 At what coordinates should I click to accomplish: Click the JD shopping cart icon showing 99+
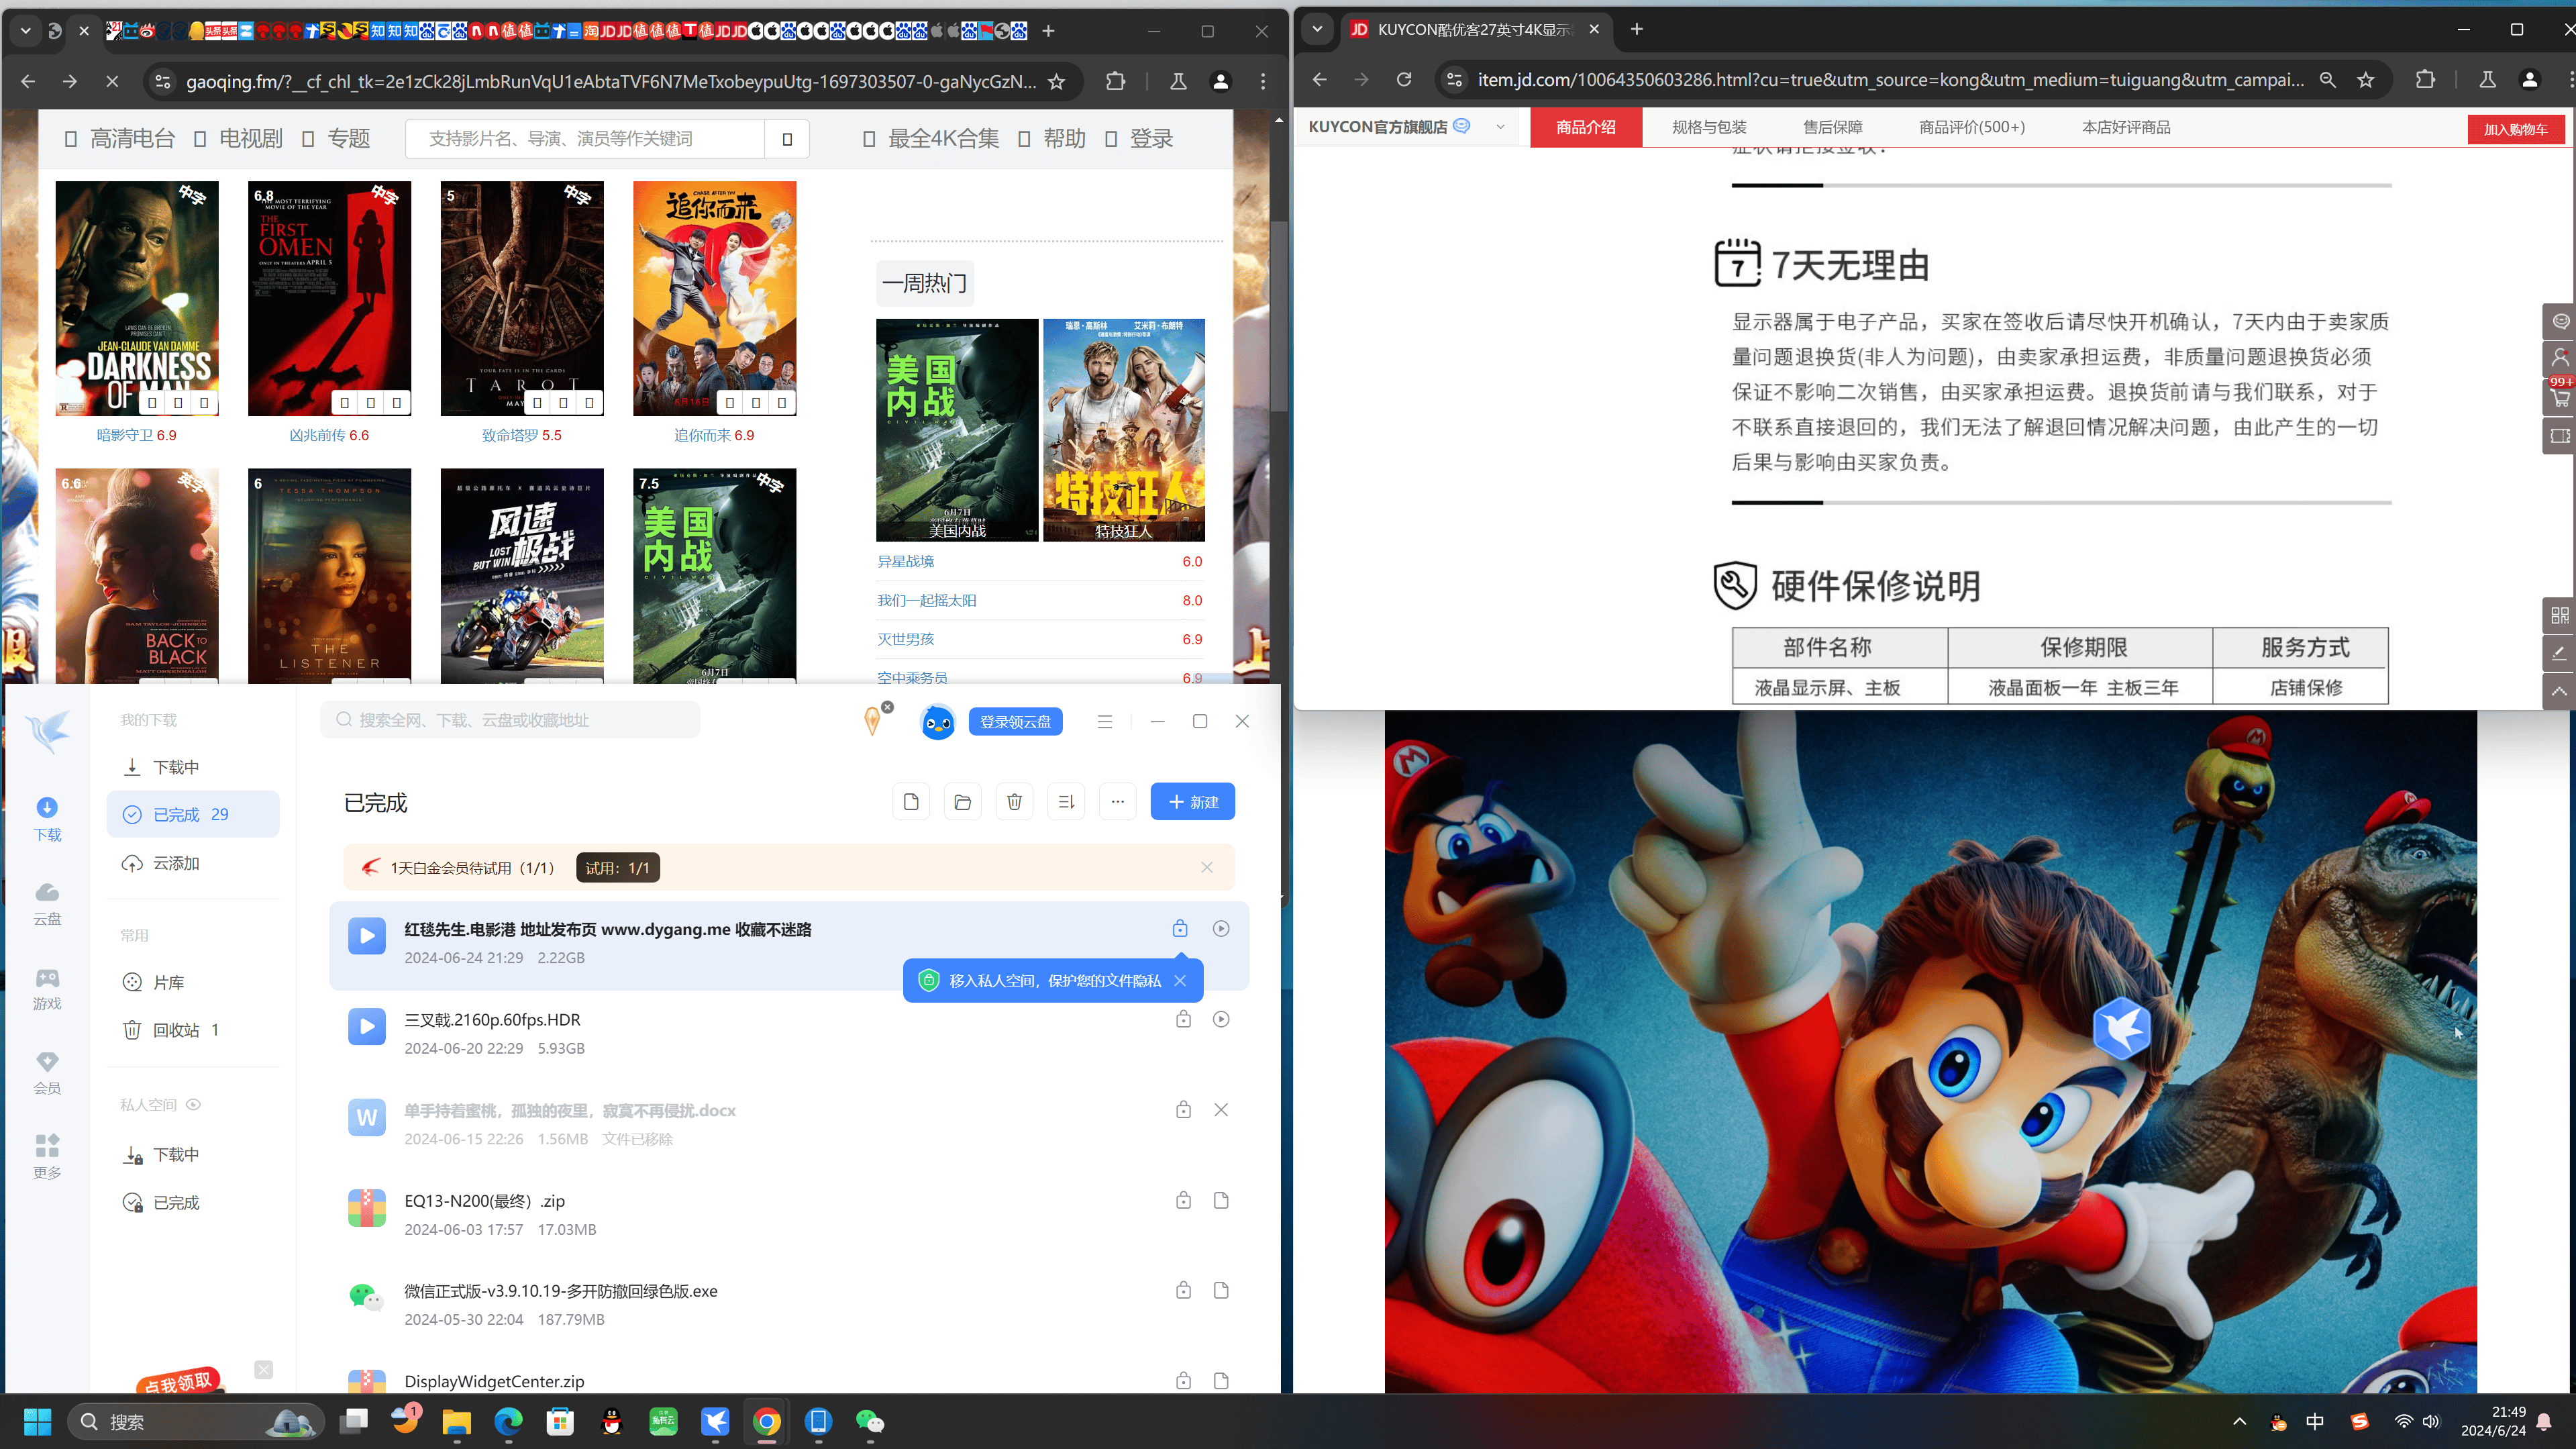coord(2559,397)
